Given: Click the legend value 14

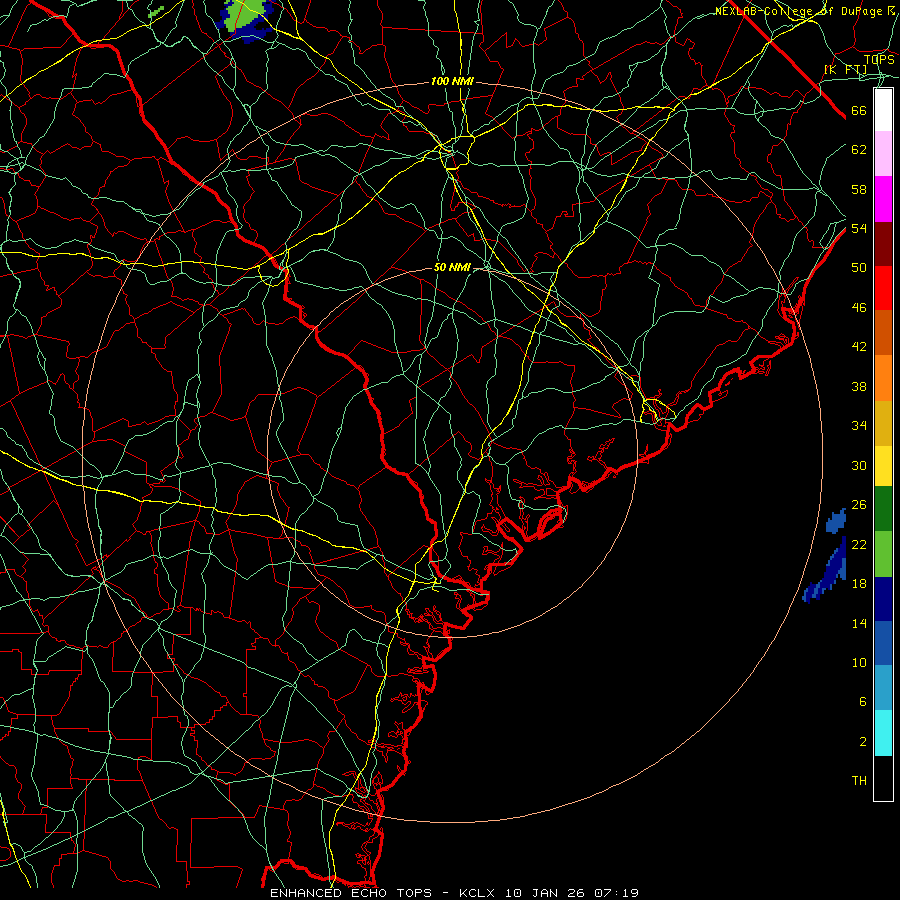Looking at the screenshot, I should tap(859, 623).
